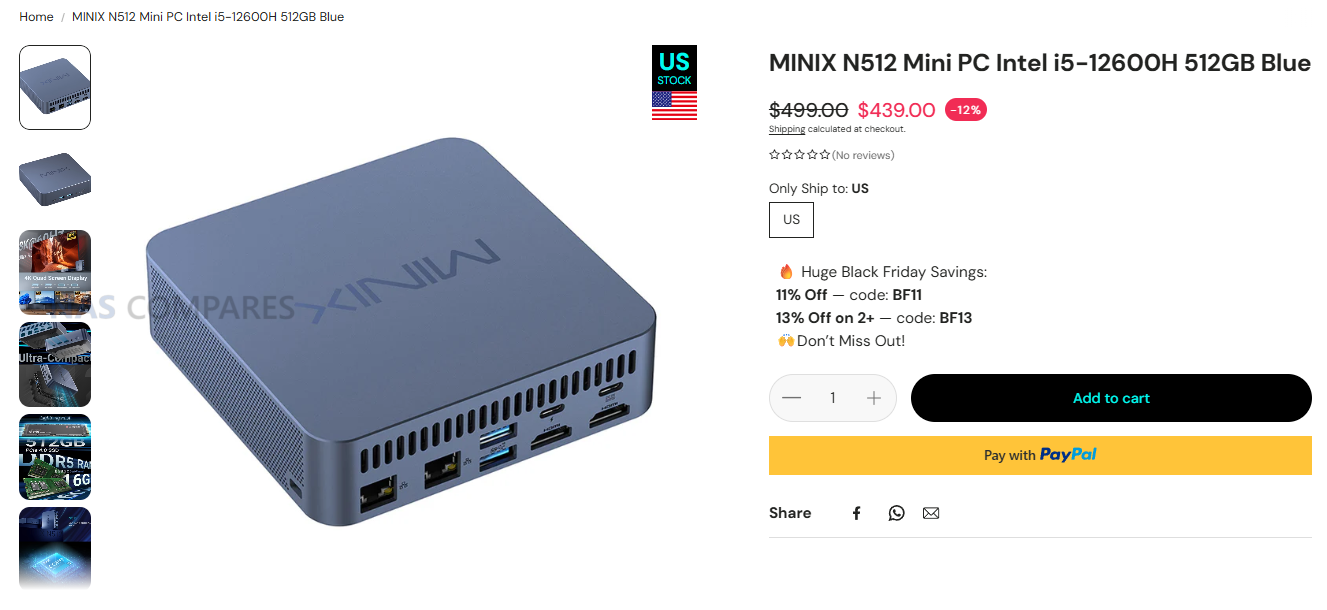Viewport: 1327px width, 610px height.
Task: Open the 512GB DDR5 RAM thumbnail
Action: [x=55, y=457]
